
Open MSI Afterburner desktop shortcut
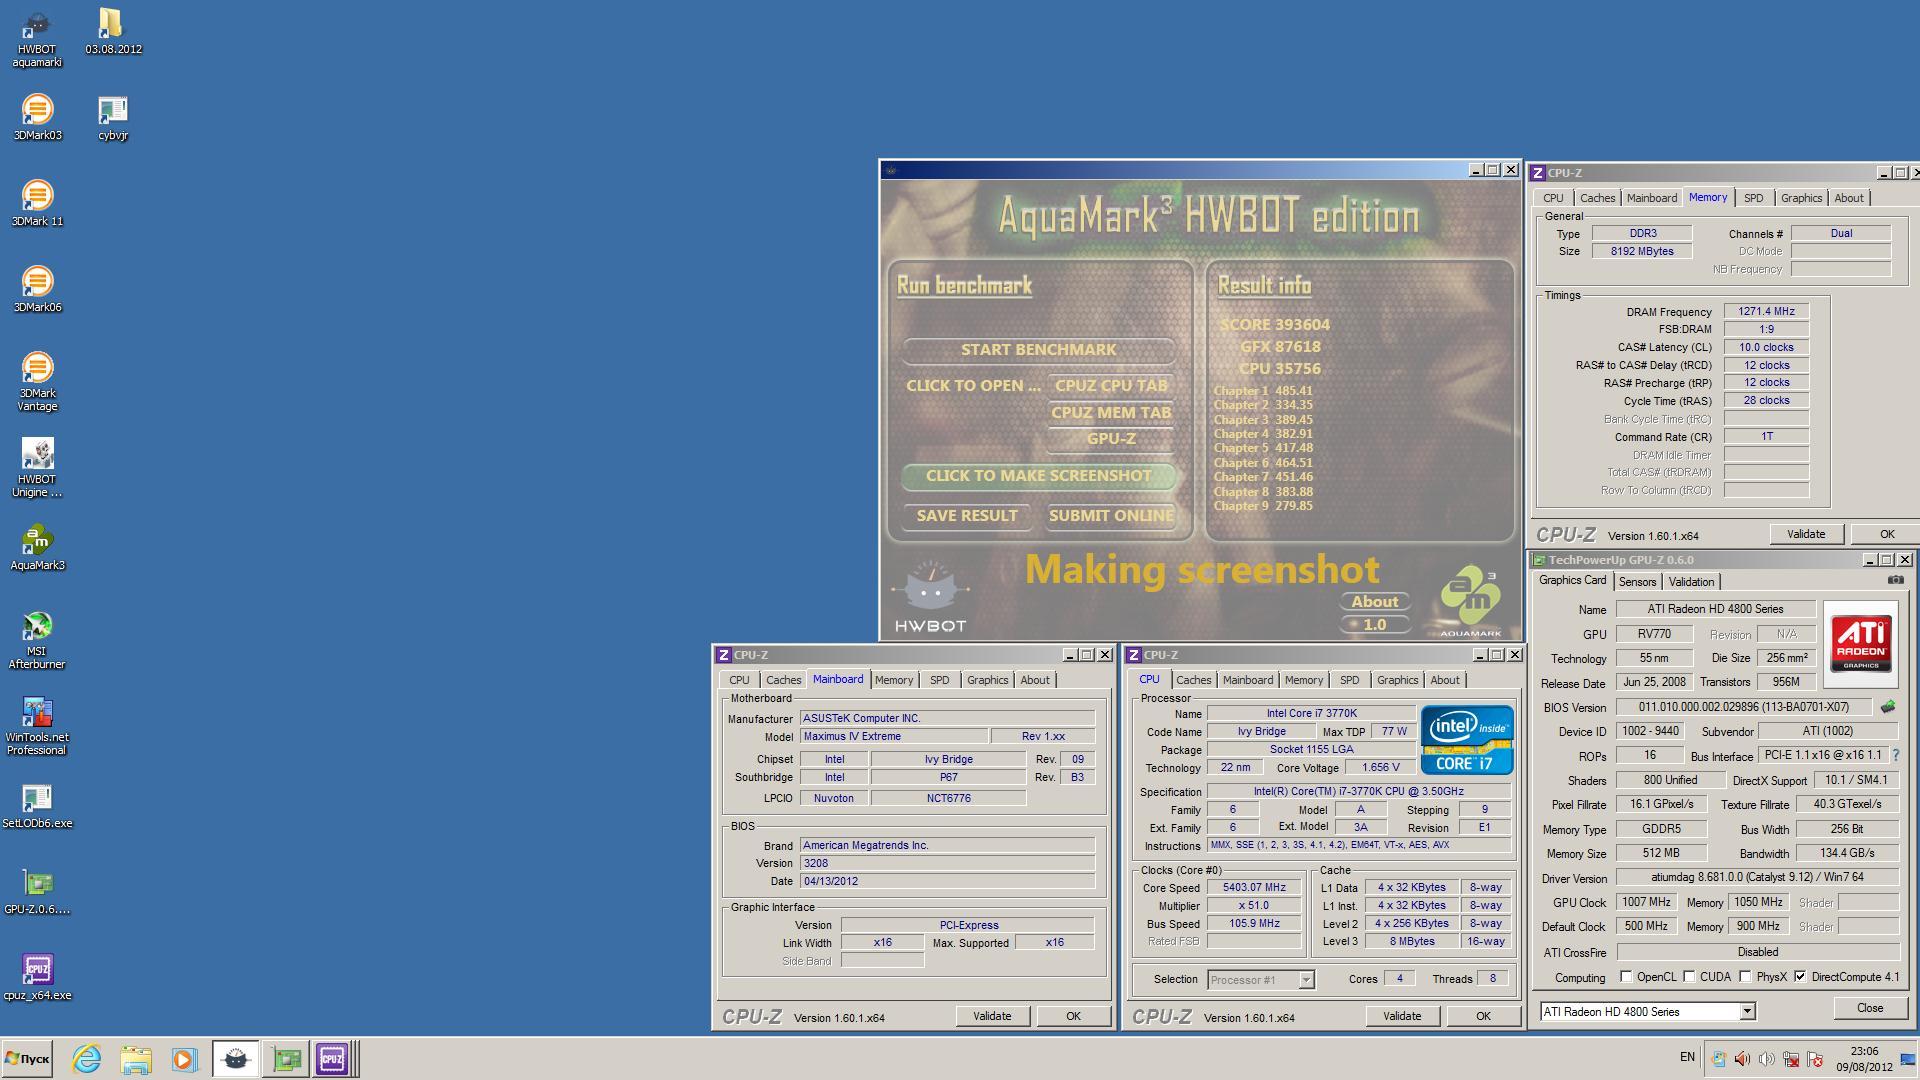(x=37, y=640)
